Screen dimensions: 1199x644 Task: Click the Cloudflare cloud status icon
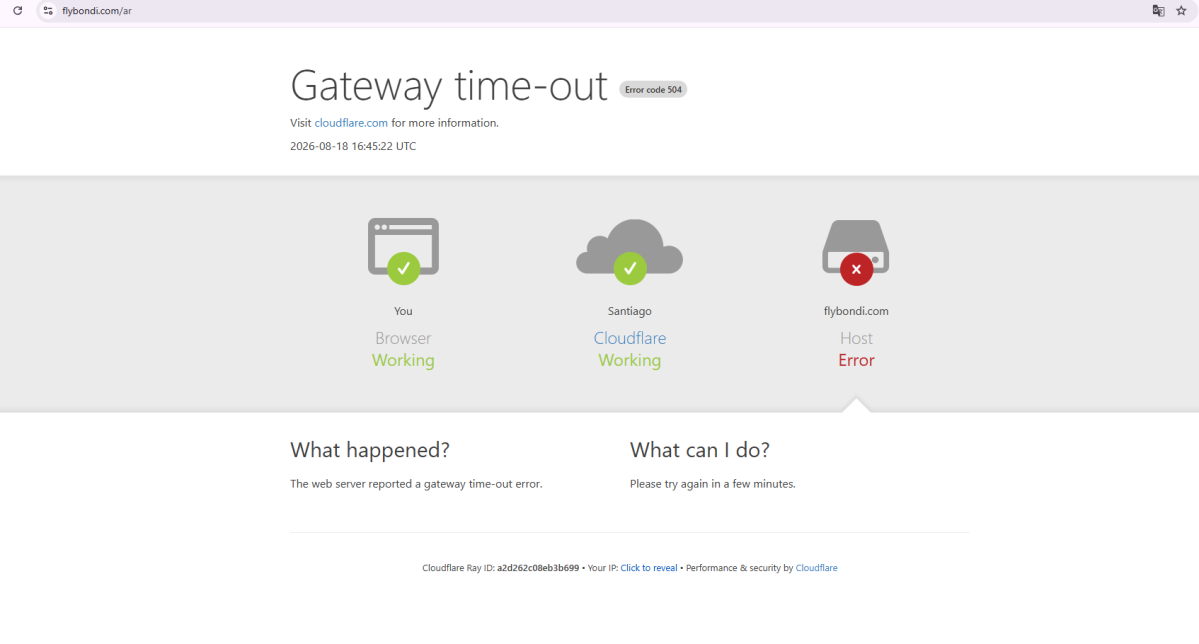tap(629, 252)
